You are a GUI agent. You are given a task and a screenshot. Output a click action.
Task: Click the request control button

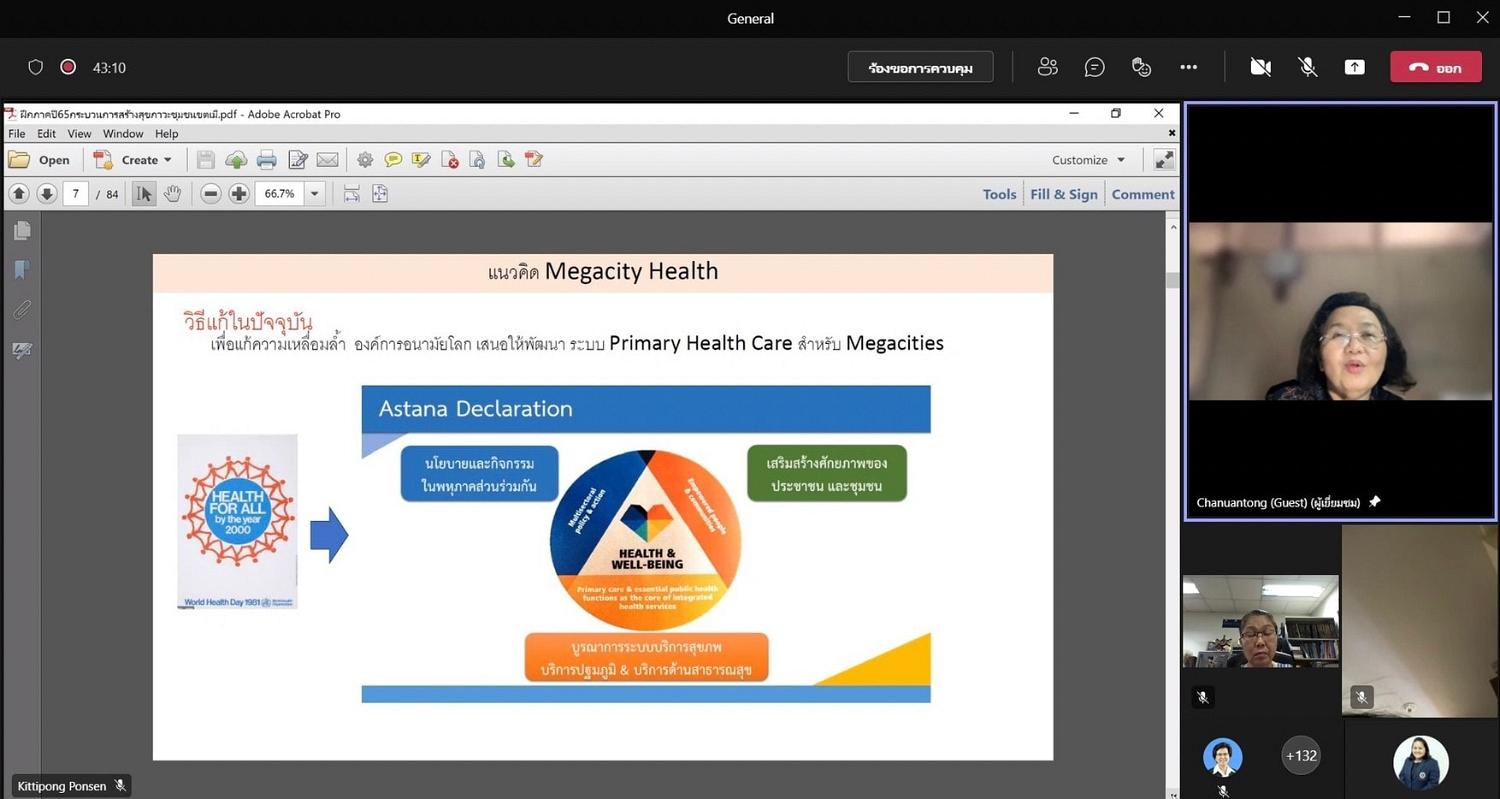click(921, 67)
